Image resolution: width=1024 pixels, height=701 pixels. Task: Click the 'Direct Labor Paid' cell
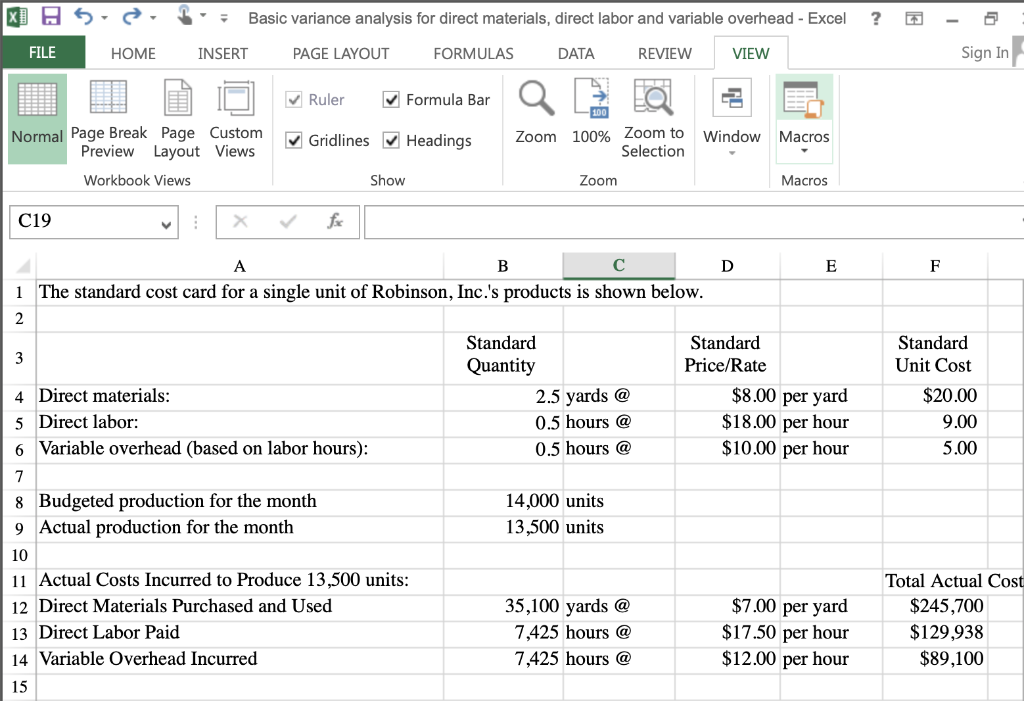[240, 634]
